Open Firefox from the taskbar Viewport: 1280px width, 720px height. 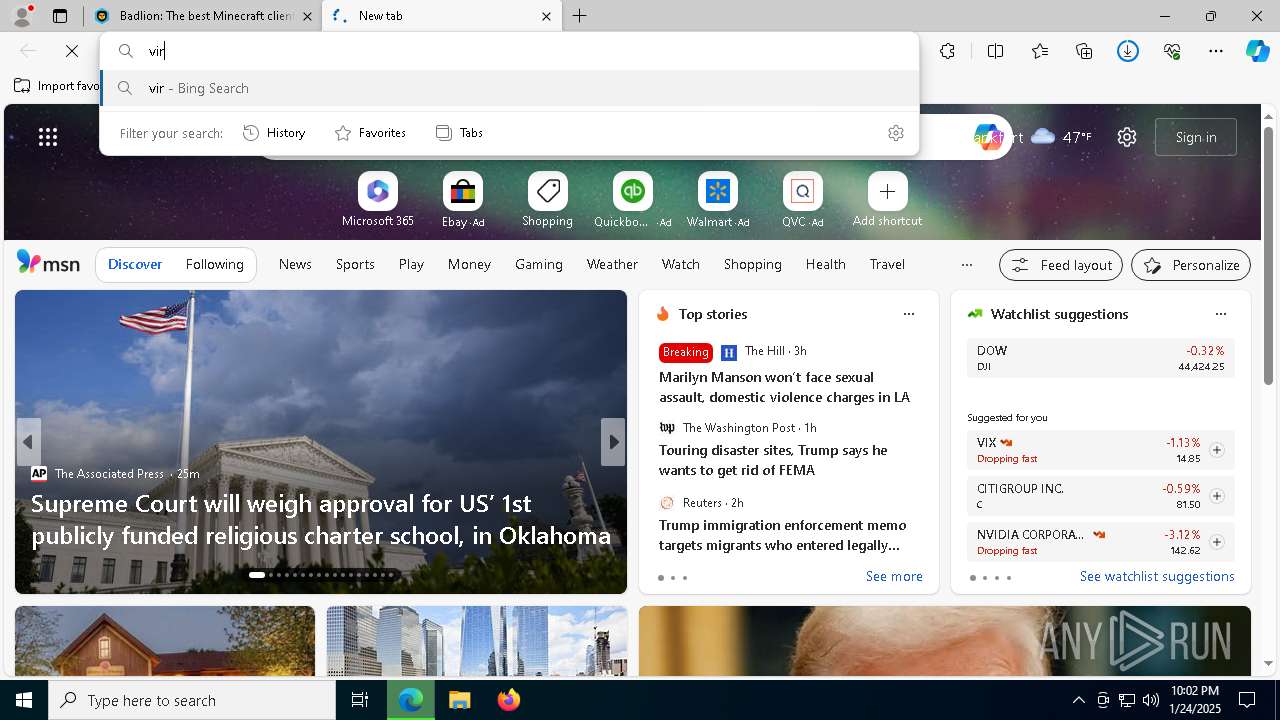tap(509, 700)
